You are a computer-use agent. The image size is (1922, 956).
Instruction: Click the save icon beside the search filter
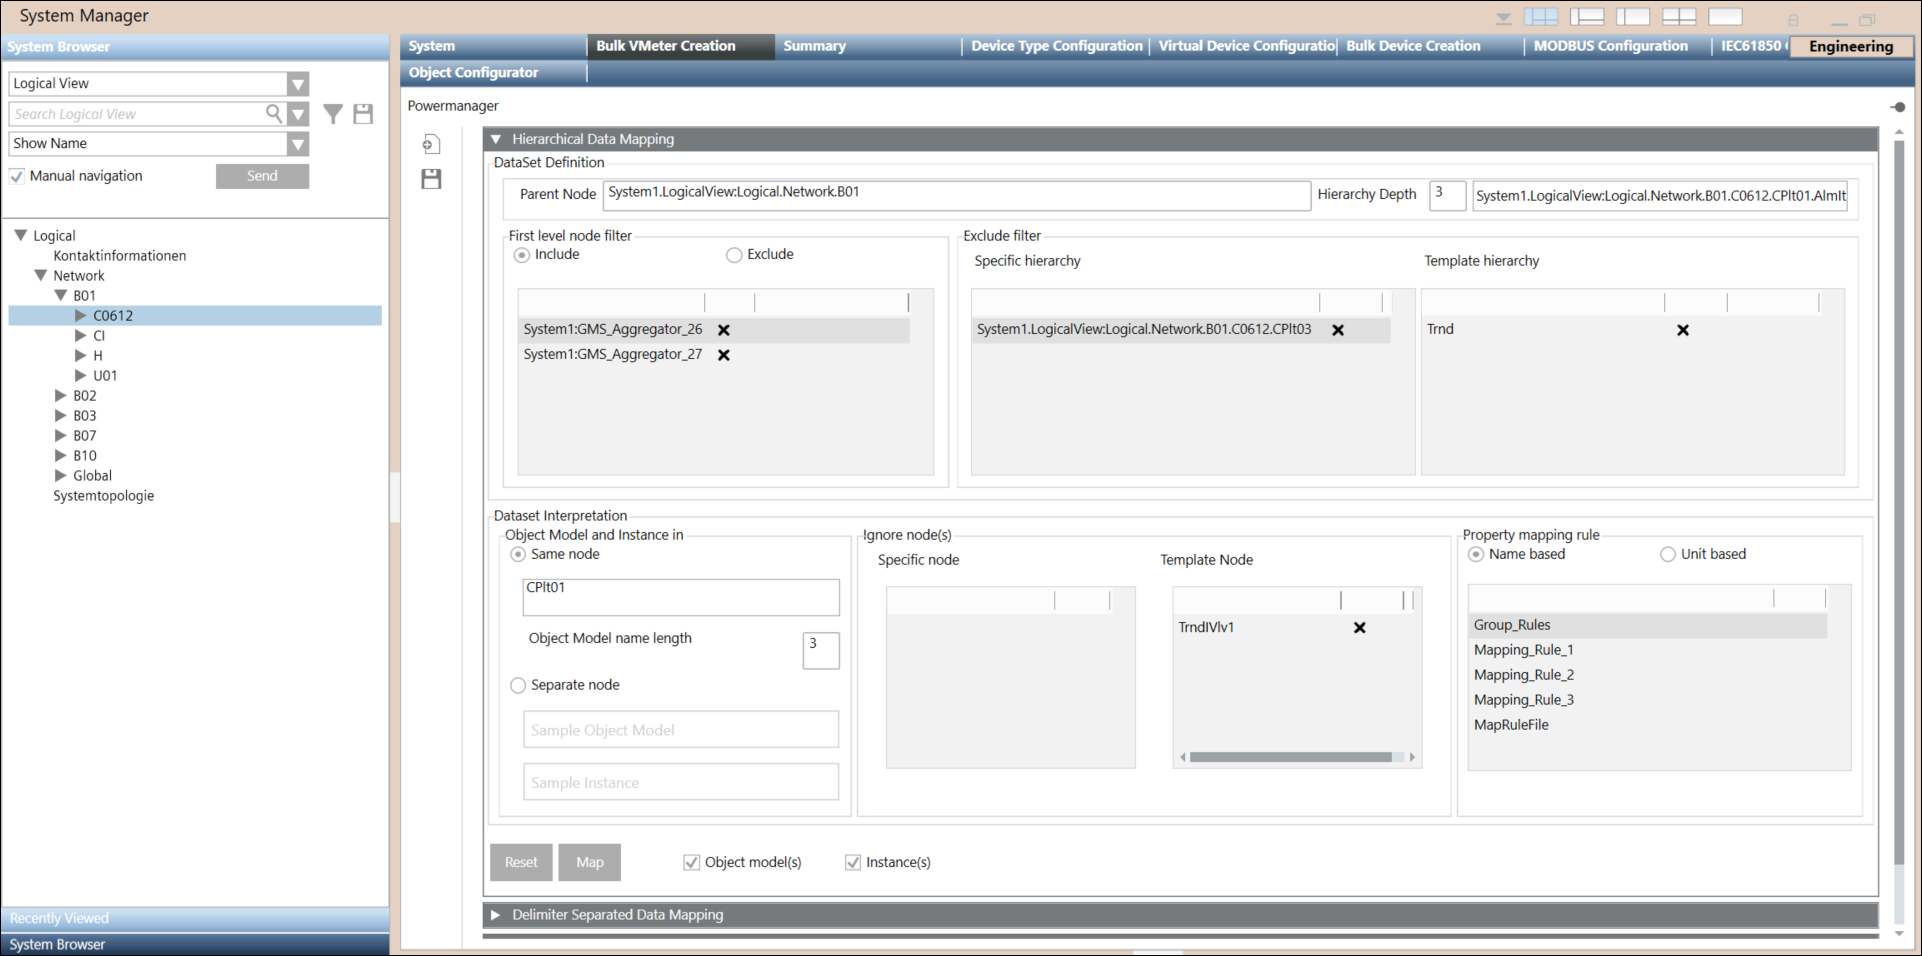click(363, 114)
